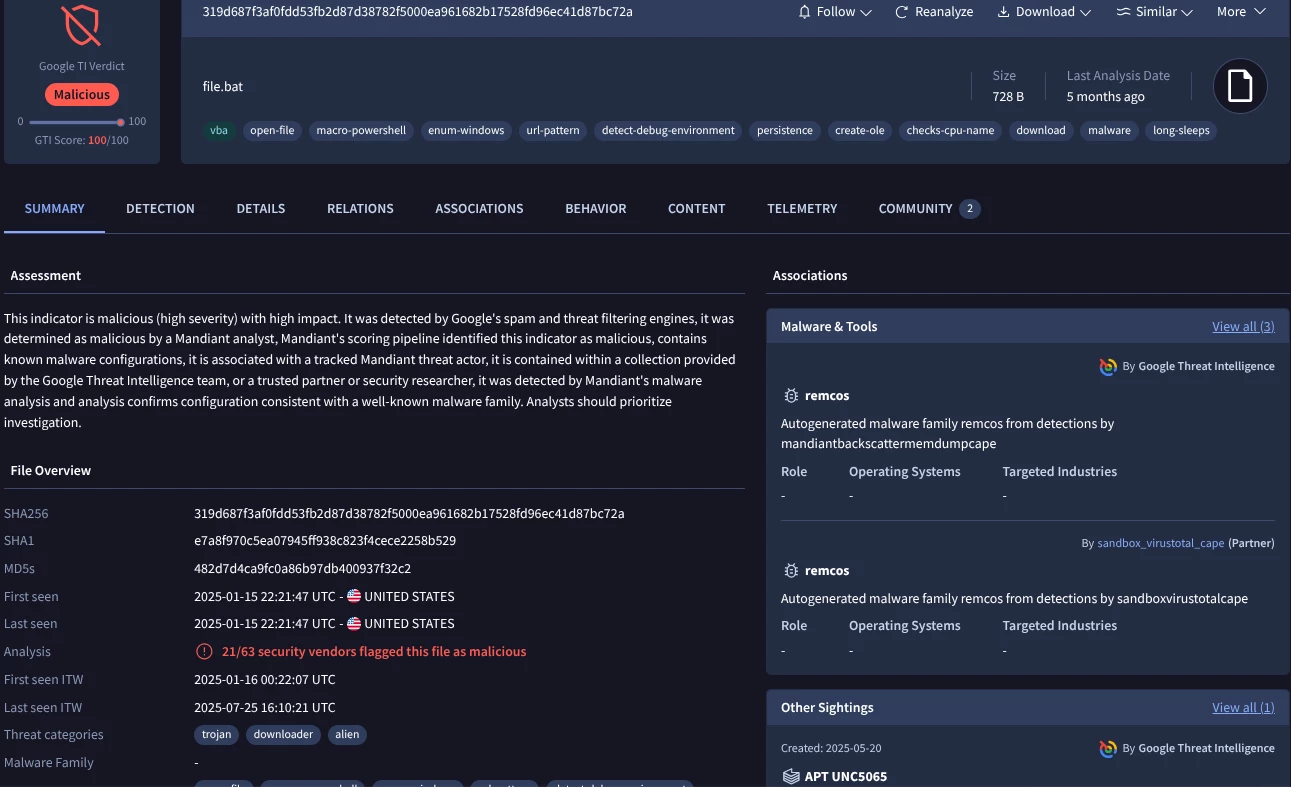The width and height of the screenshot is (1291, 787).
Task: Click the SHA1 hash value
Action: click(325, 541)
